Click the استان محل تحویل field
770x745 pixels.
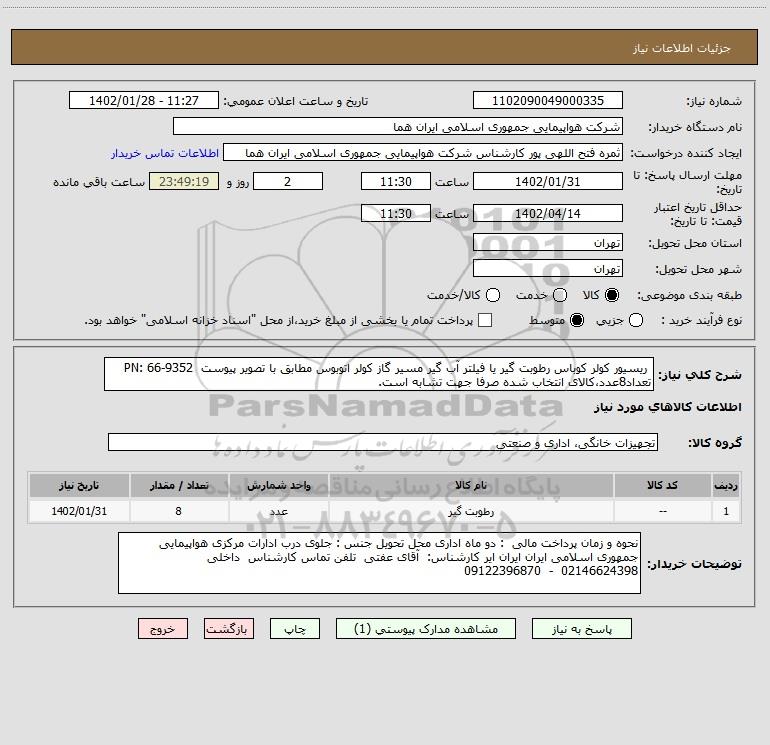pyautogui.click(x=546, y=243)
